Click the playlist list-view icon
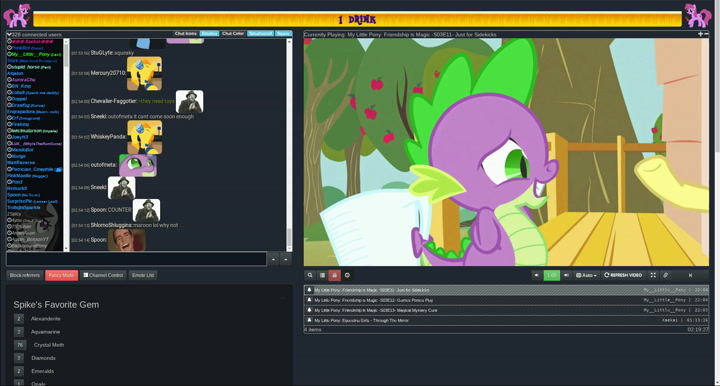Screen dimensions: 720x386 coord(322,275)
